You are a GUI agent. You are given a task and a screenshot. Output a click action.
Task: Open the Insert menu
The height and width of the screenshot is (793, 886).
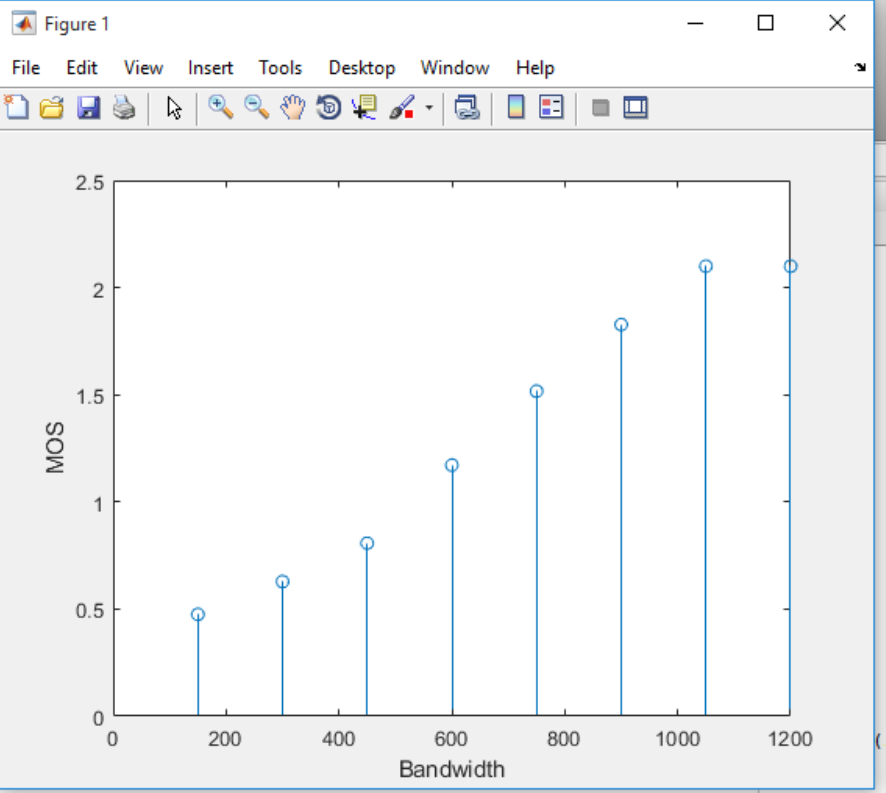click(x=210, y=68)
